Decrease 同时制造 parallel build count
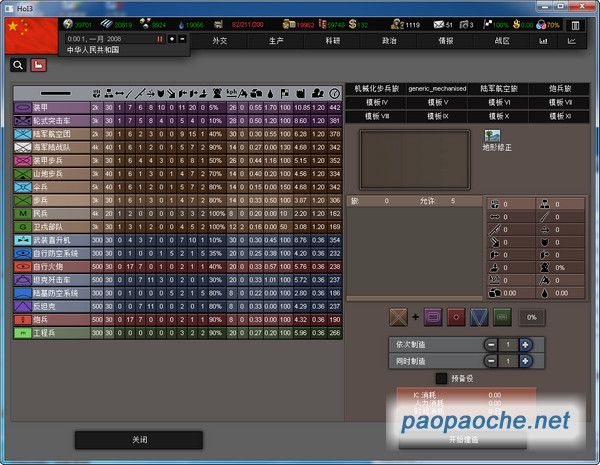Image resolution: width=600 pixels, height=465 pixels. pyautogui.click(x=491, y=361)
